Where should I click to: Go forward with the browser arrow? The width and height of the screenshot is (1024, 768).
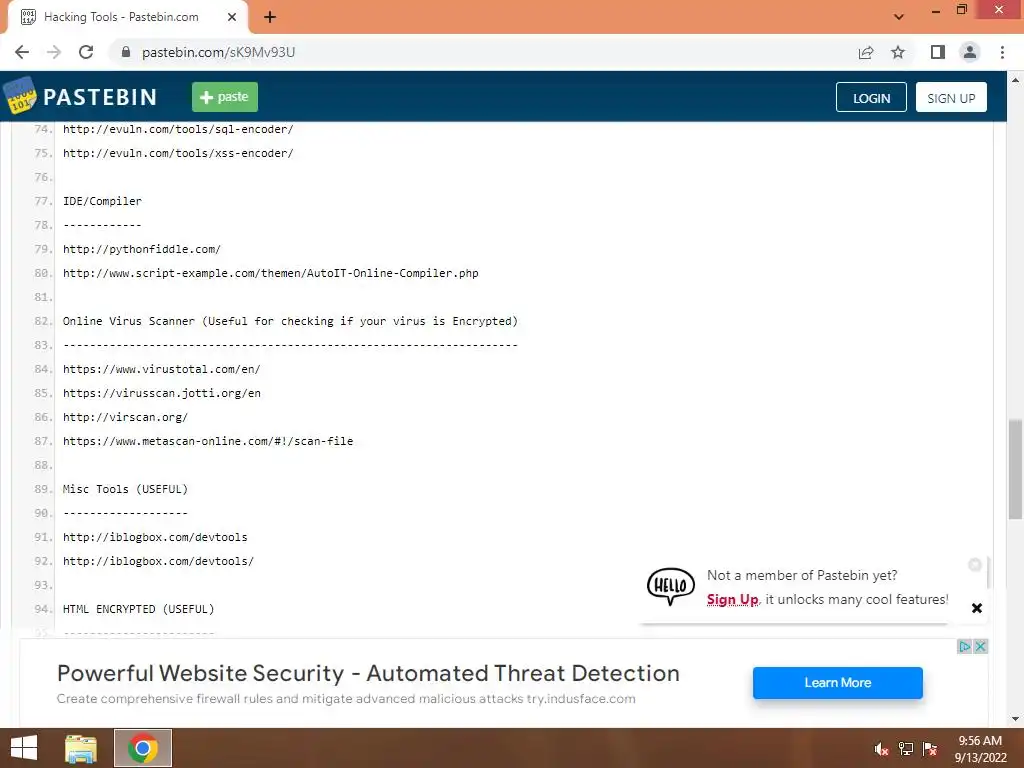click(x=54, y=52)
